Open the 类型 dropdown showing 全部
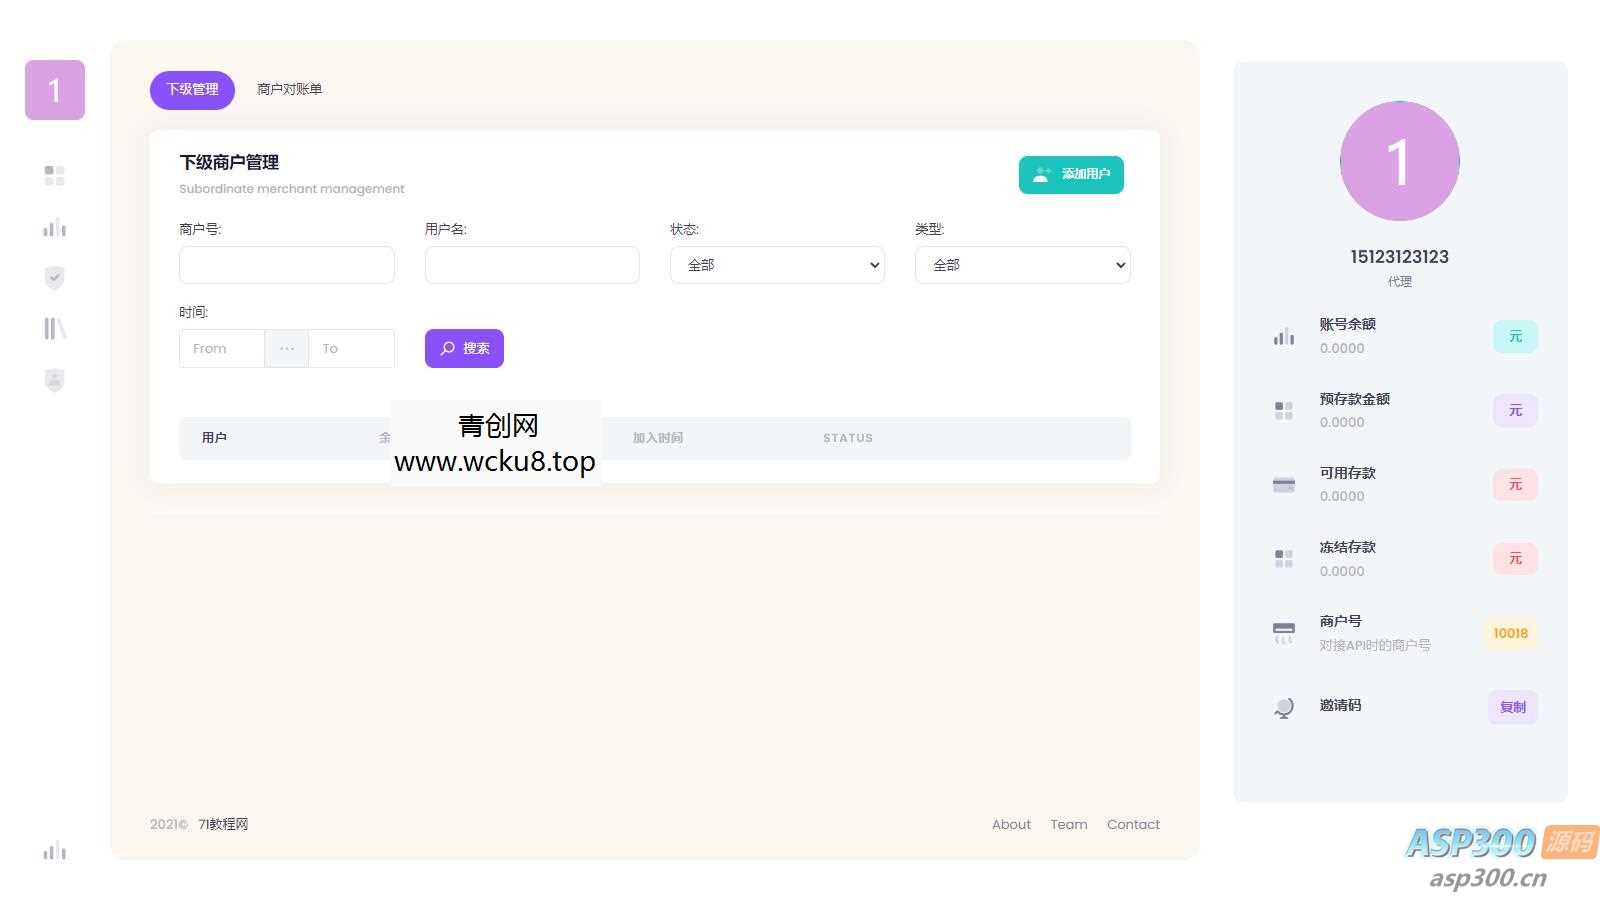Screen dimensions: 1600x900 point(1022,265)
